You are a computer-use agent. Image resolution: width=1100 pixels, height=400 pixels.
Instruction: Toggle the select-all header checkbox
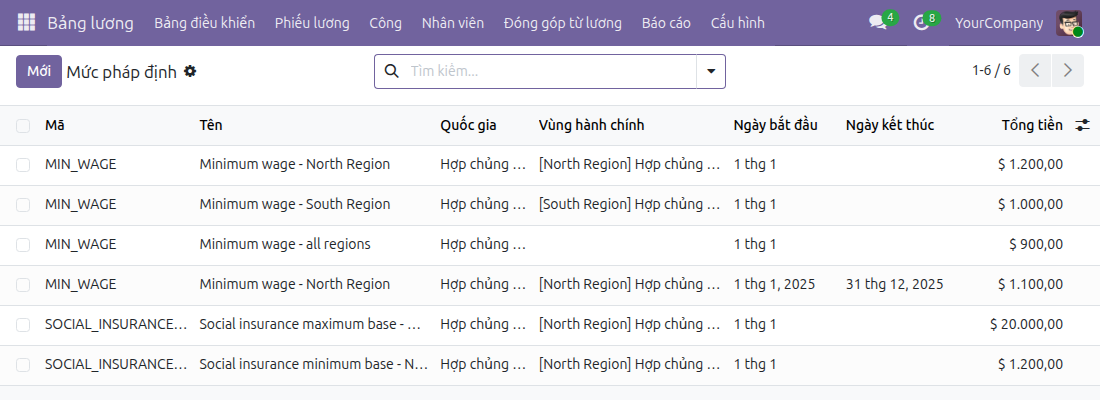point(23,126)
